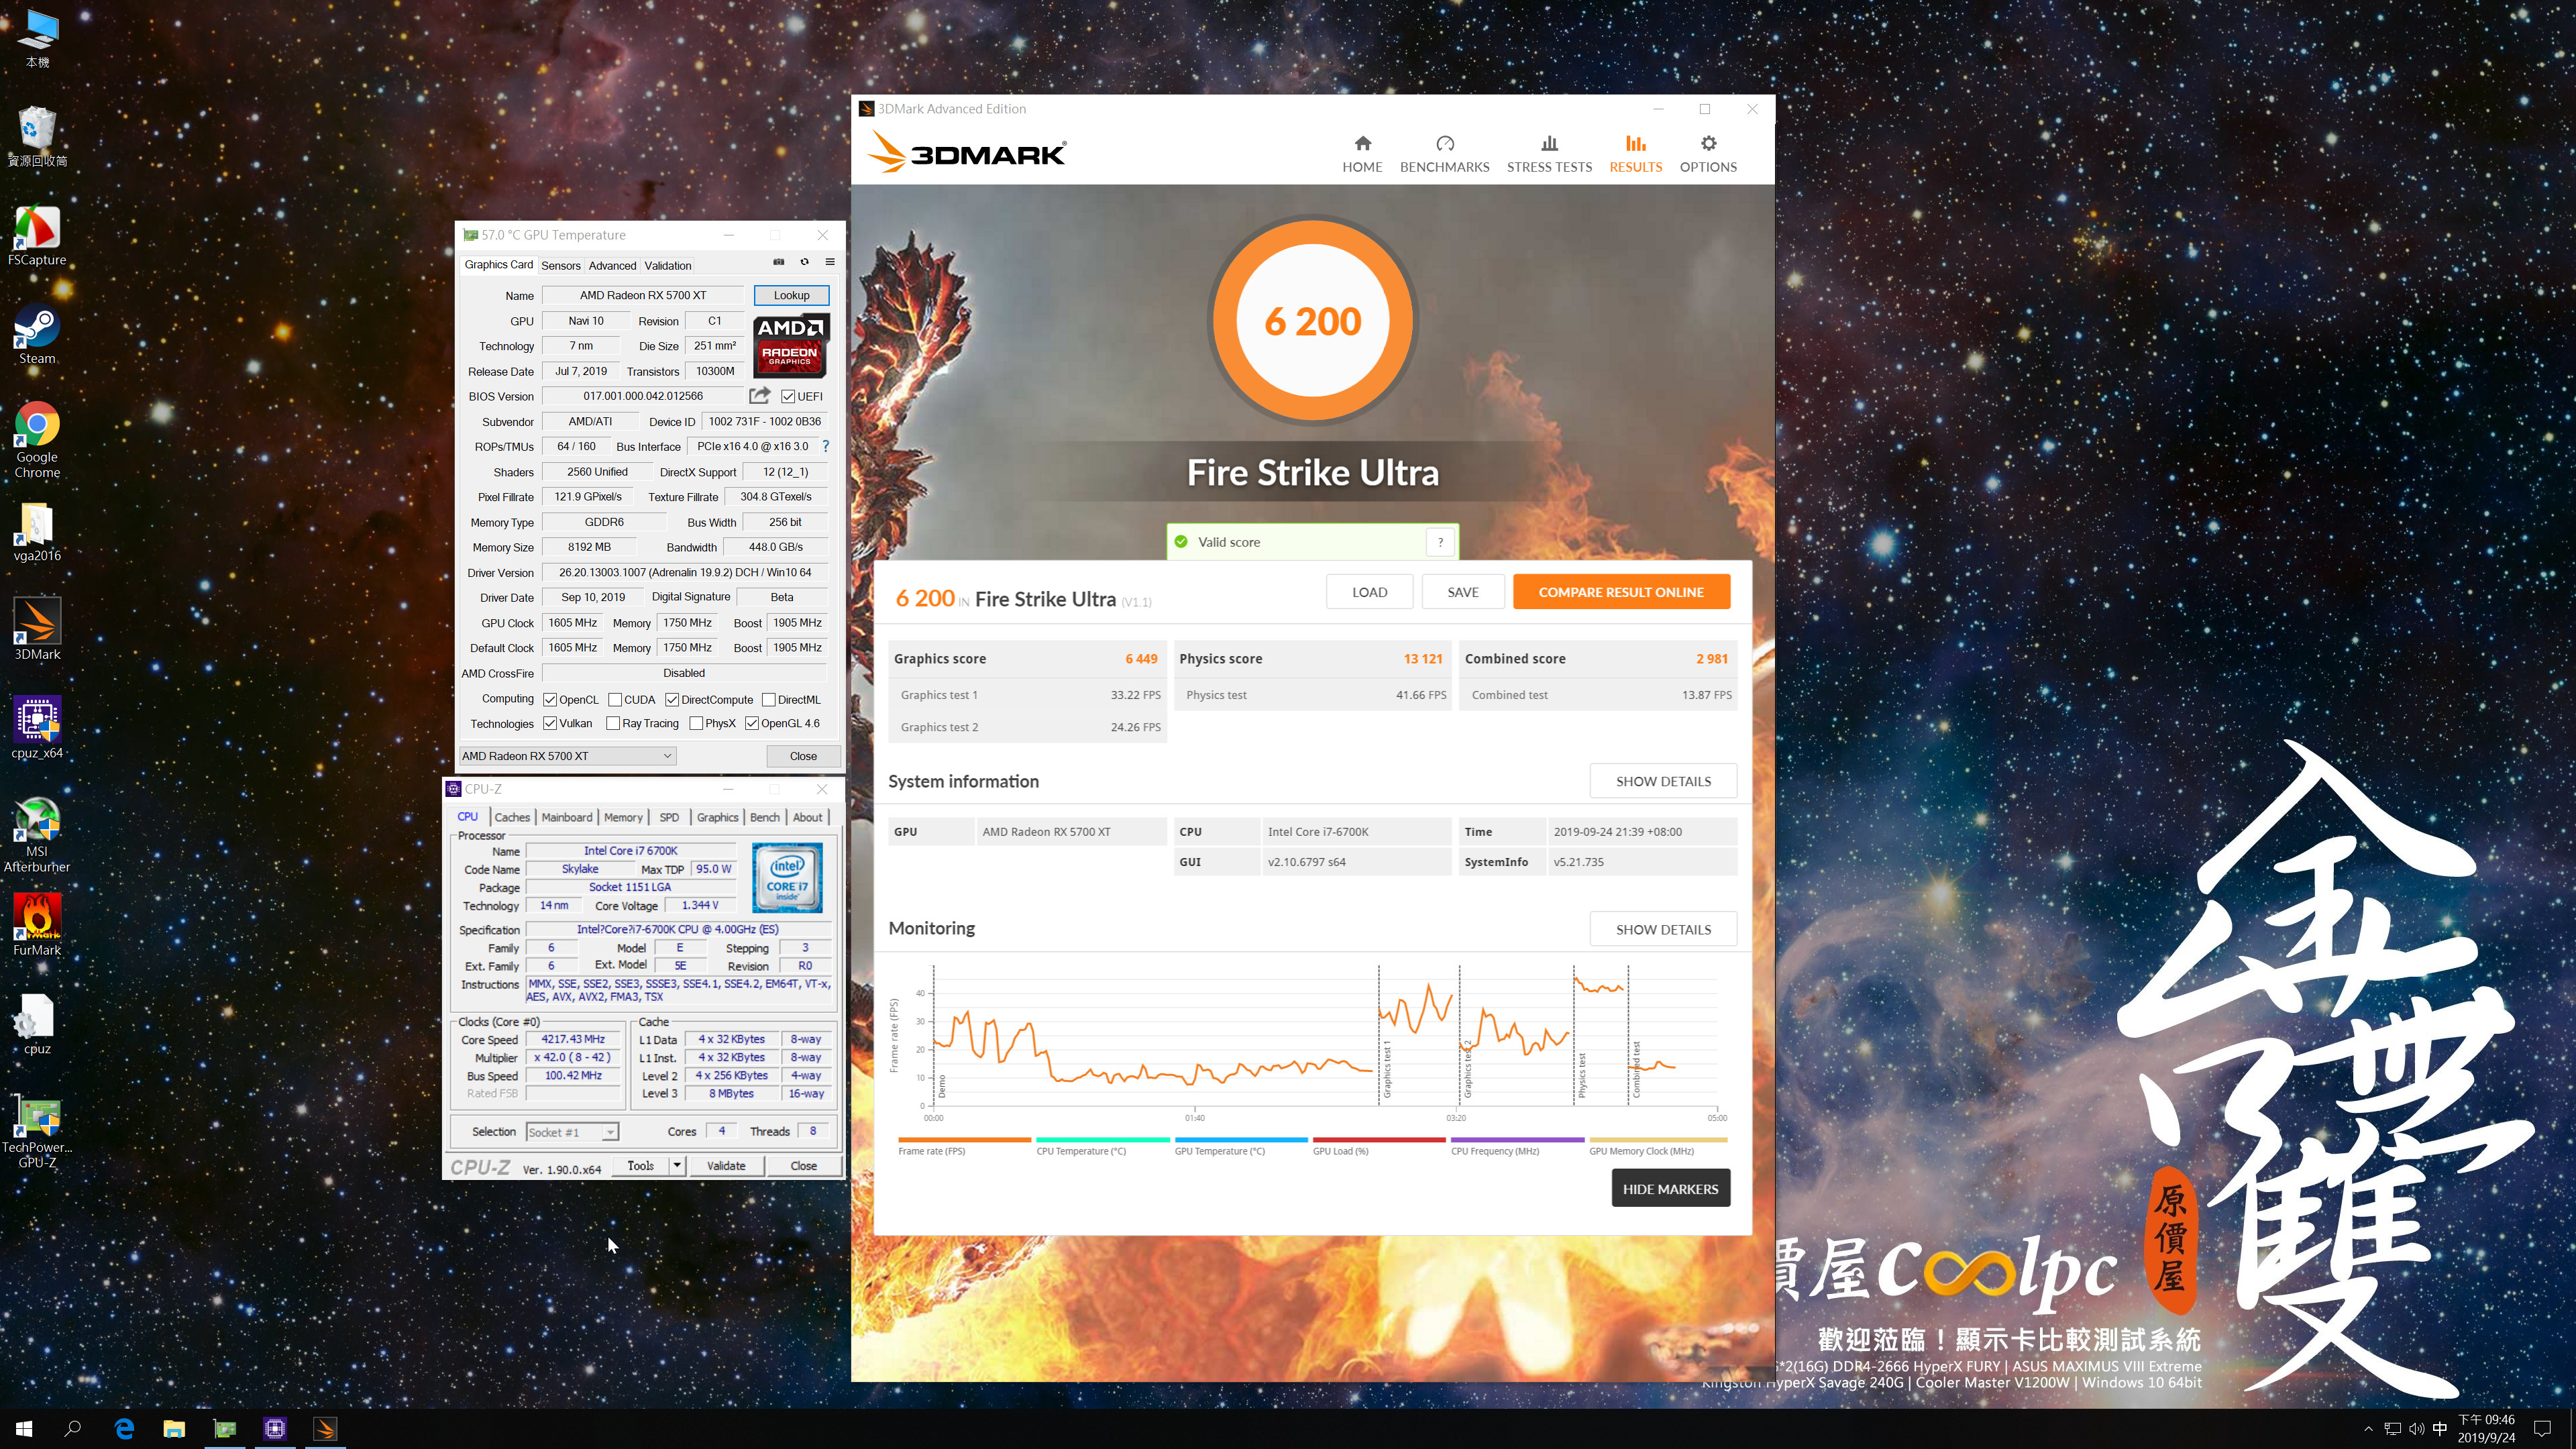This screenshot has width=2576, height=1449.
Task: Open the vga2016 desktop folder
Action: click(x=37, y=532)
